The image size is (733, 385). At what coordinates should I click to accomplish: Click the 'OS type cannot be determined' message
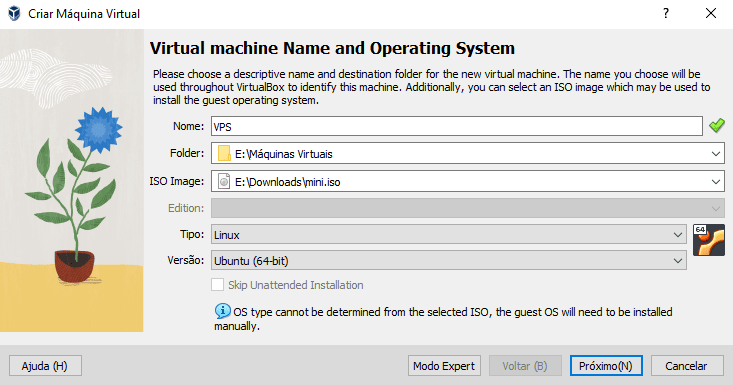coord(443,319)
